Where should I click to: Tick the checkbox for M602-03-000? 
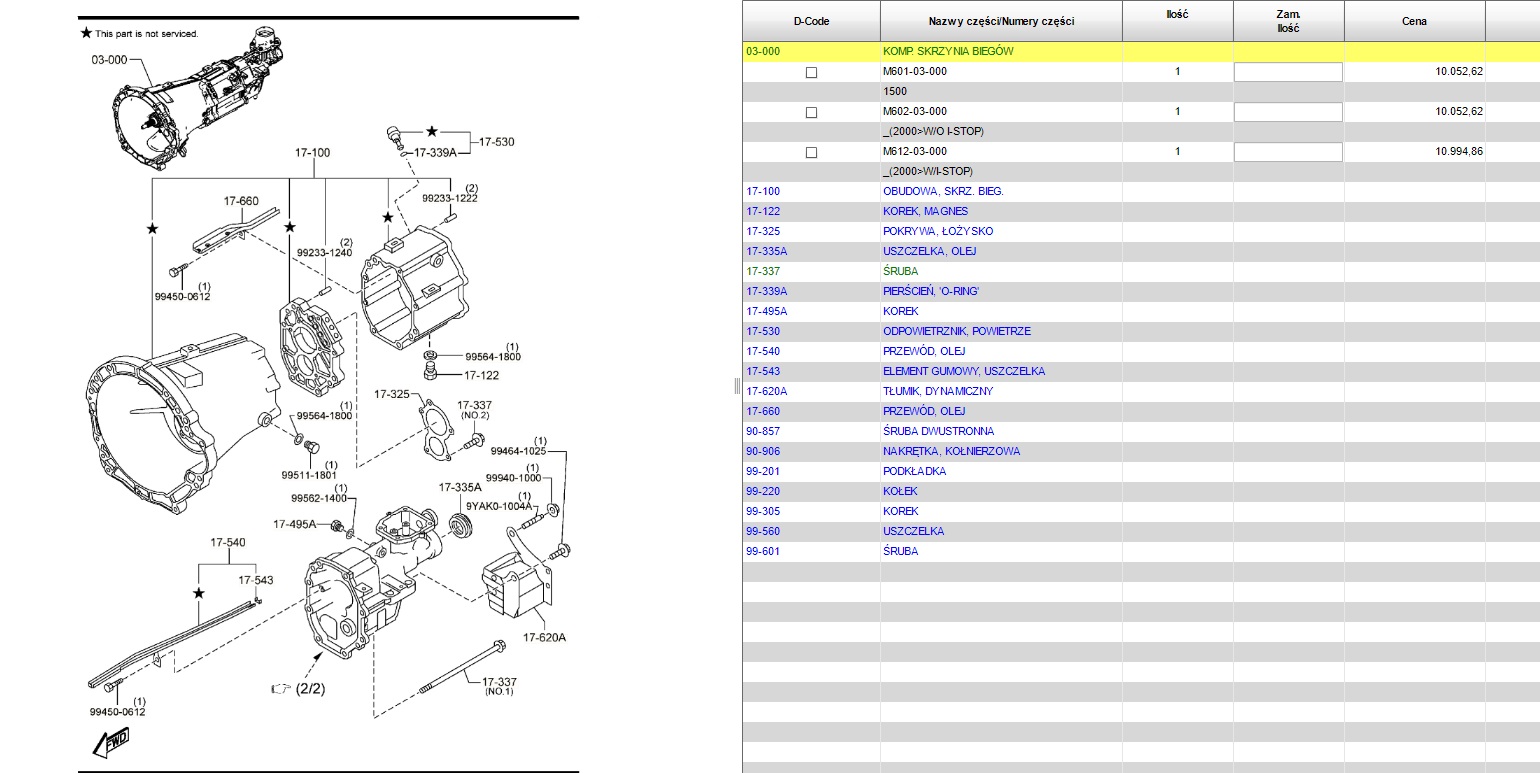click(x=811, y=112)
